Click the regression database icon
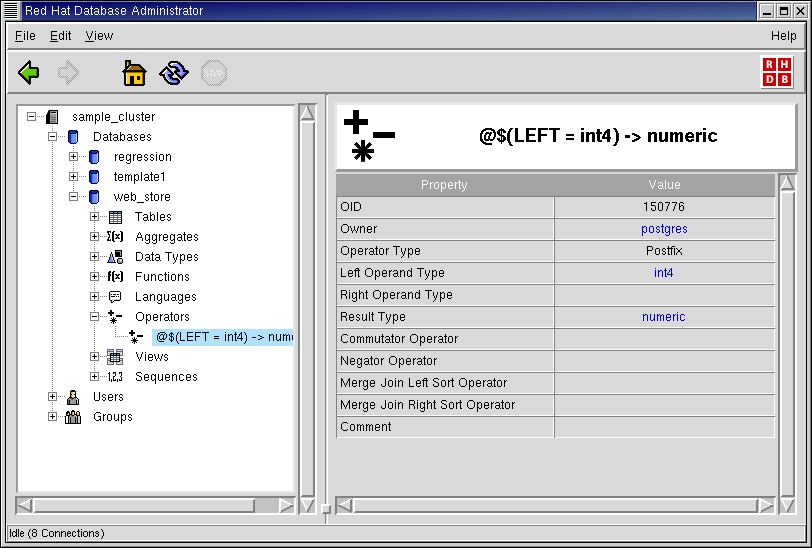This screenshot has width=812, height=548. point(94,156)
